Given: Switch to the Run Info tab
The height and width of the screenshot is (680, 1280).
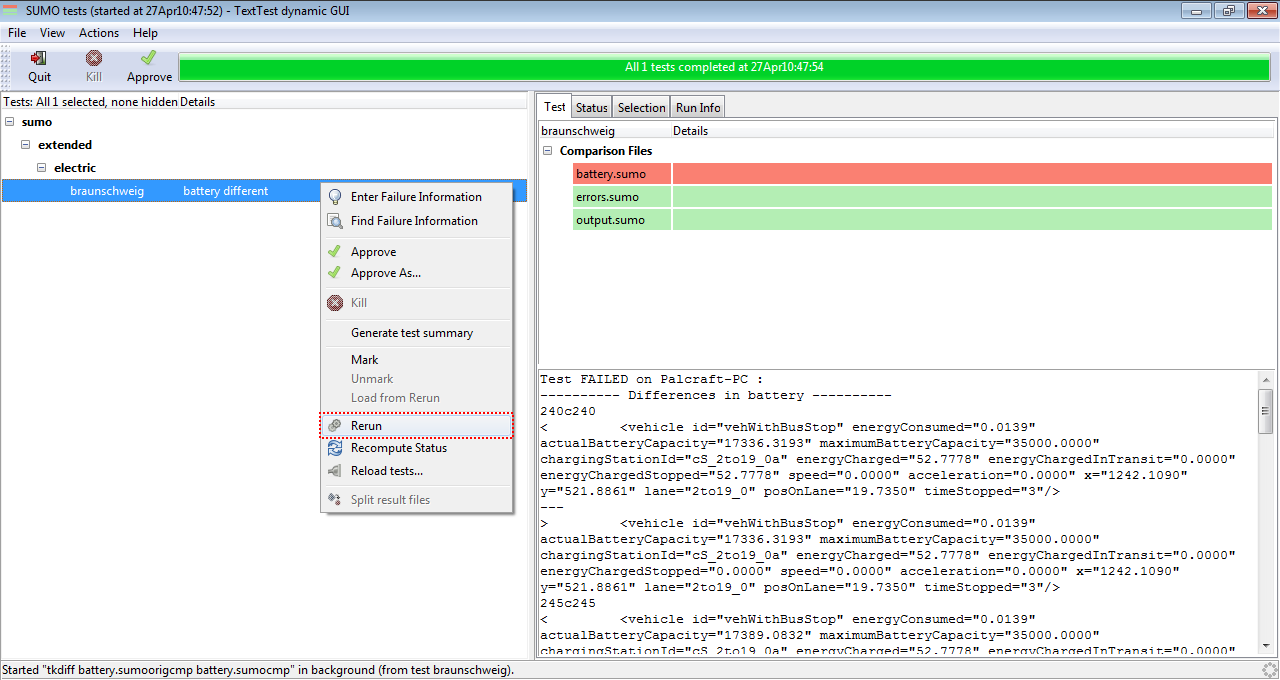Looking at the screenshot, I should click(x=697, y=108).
